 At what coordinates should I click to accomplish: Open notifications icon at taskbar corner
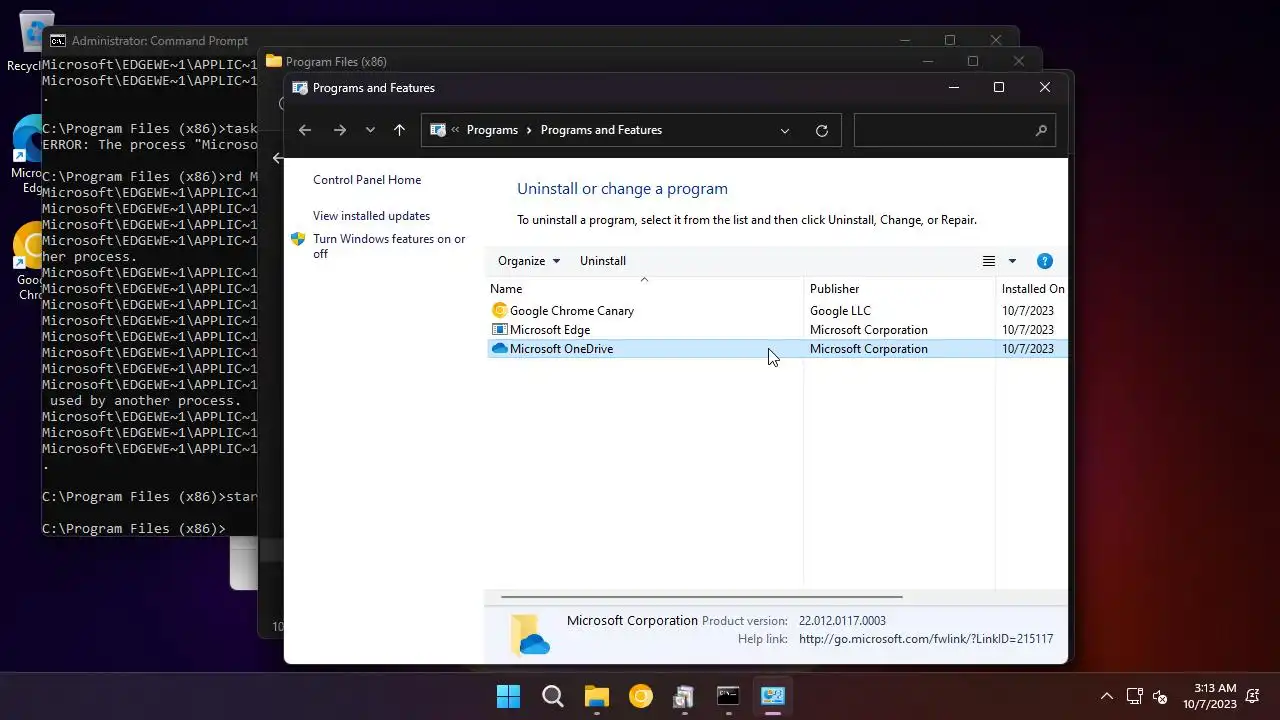click(1253, 696)
